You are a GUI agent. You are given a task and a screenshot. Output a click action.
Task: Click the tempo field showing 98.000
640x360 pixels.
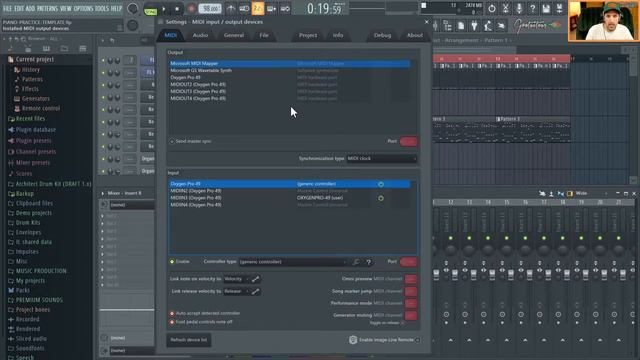210,9
